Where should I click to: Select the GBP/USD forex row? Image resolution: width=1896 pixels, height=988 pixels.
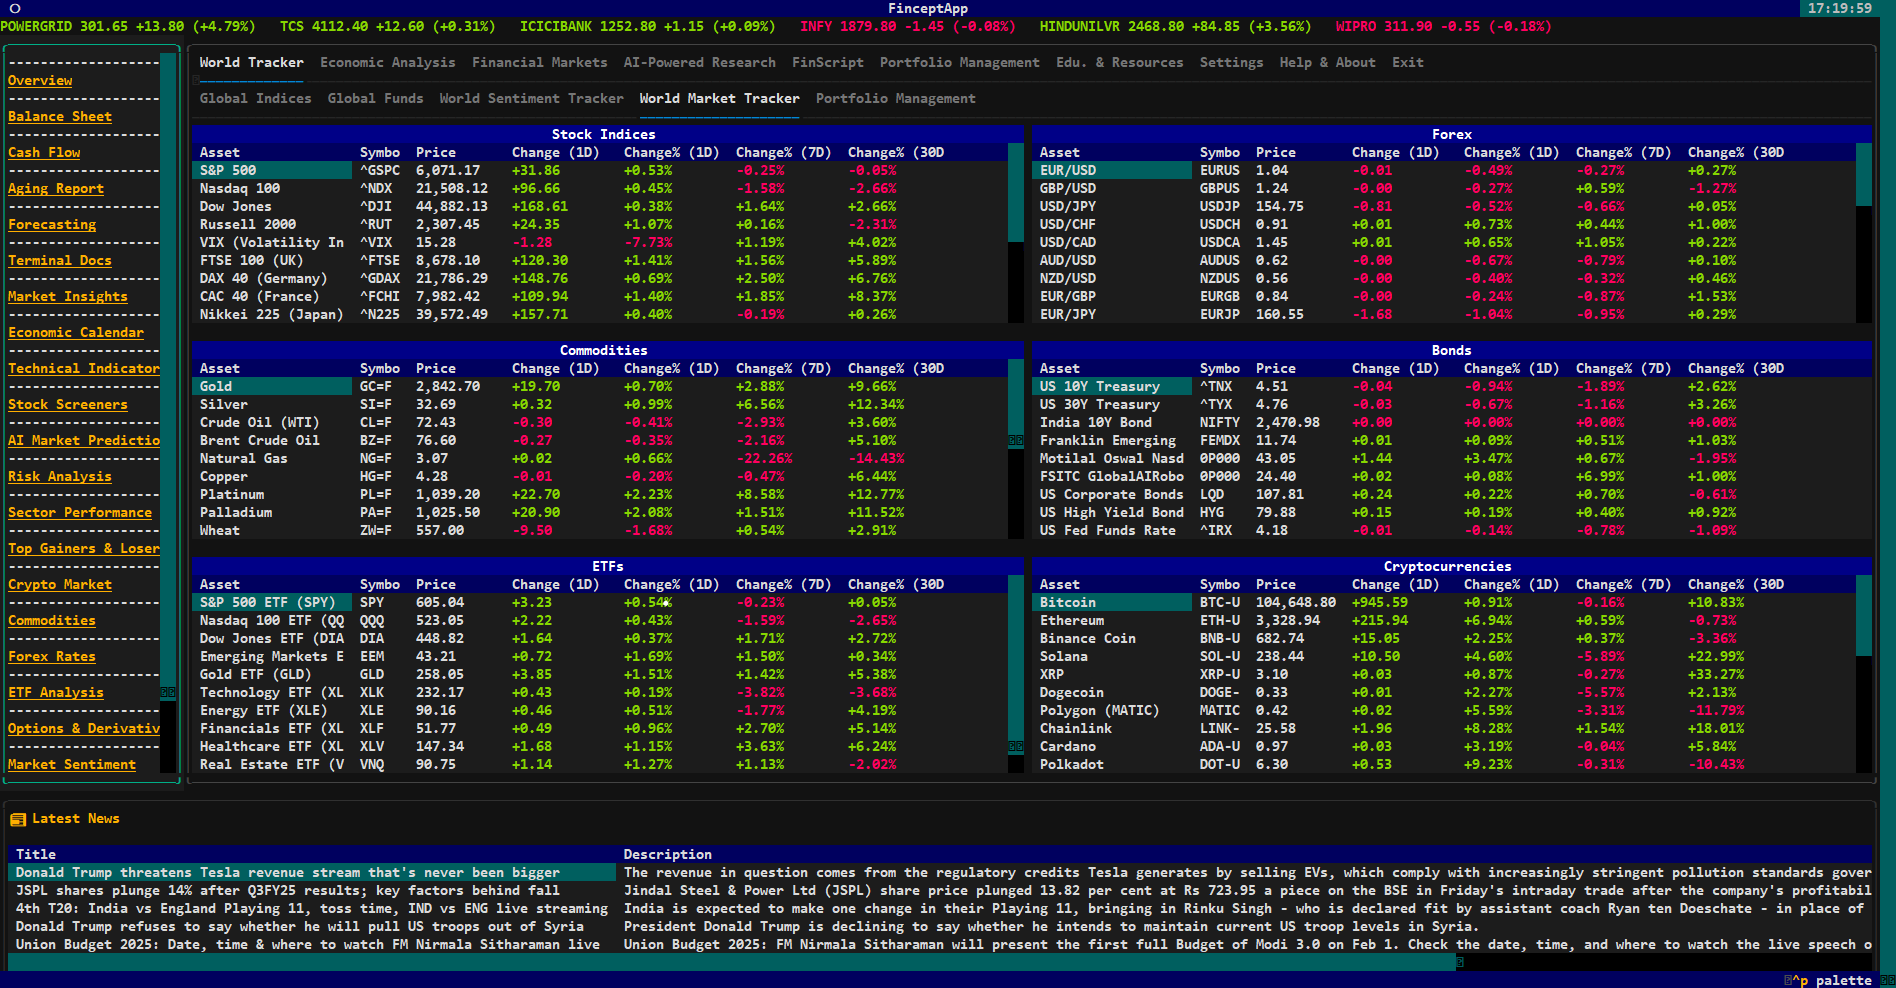[x=1444, y=188]
